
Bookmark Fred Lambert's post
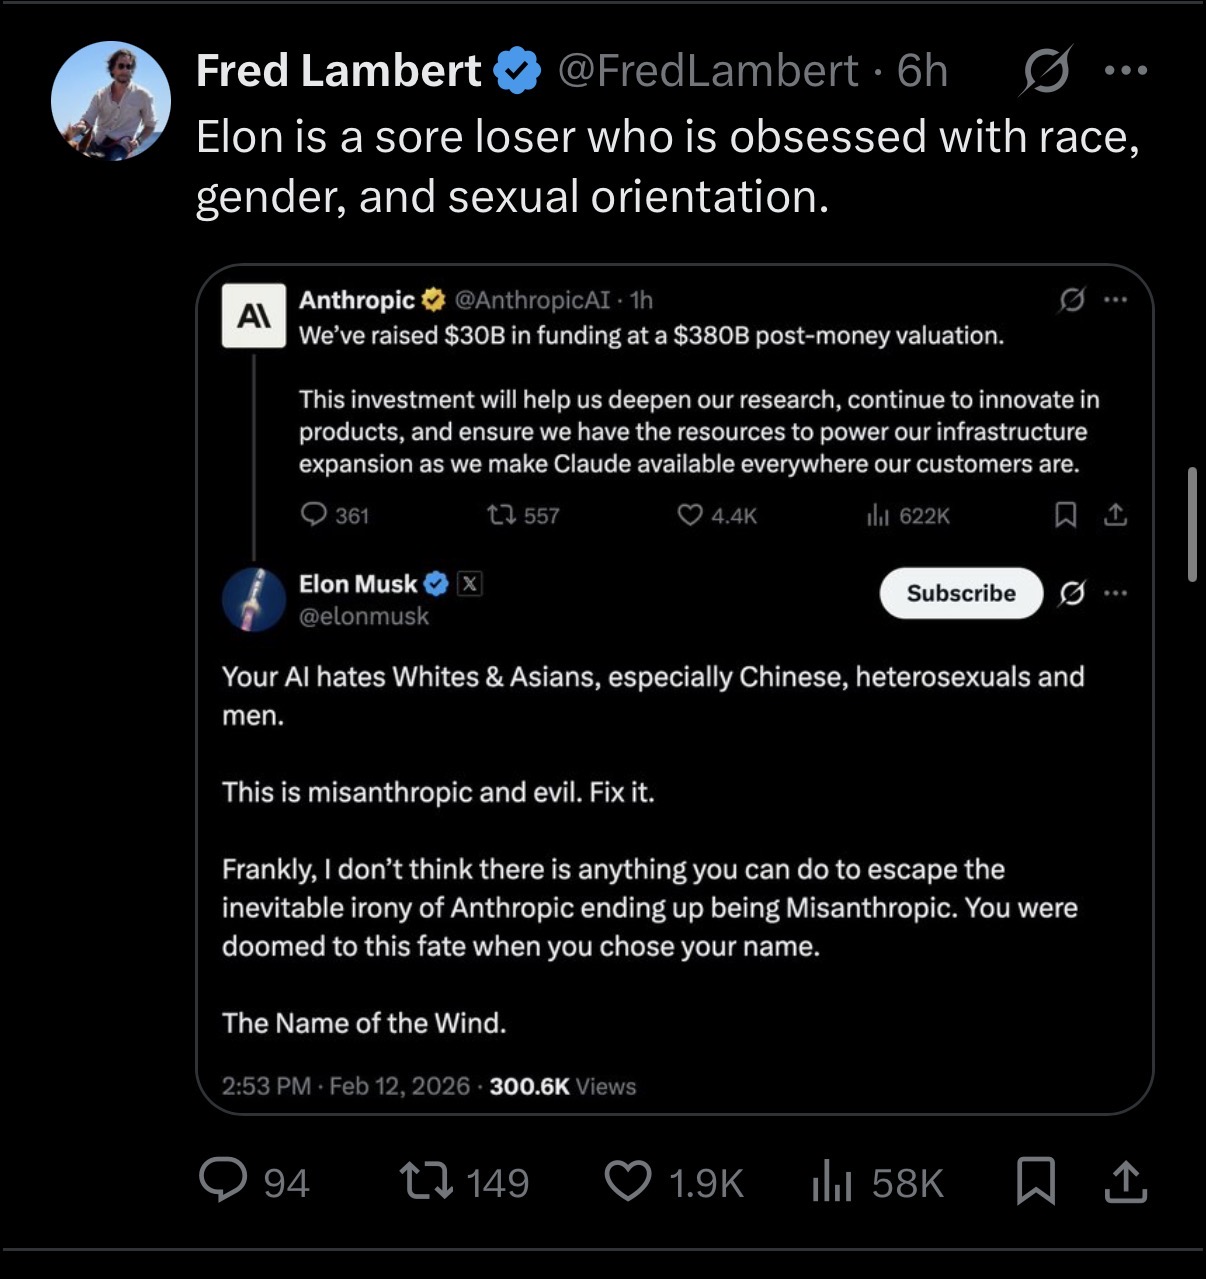pyautogui.click(x=1035, y=1181)
